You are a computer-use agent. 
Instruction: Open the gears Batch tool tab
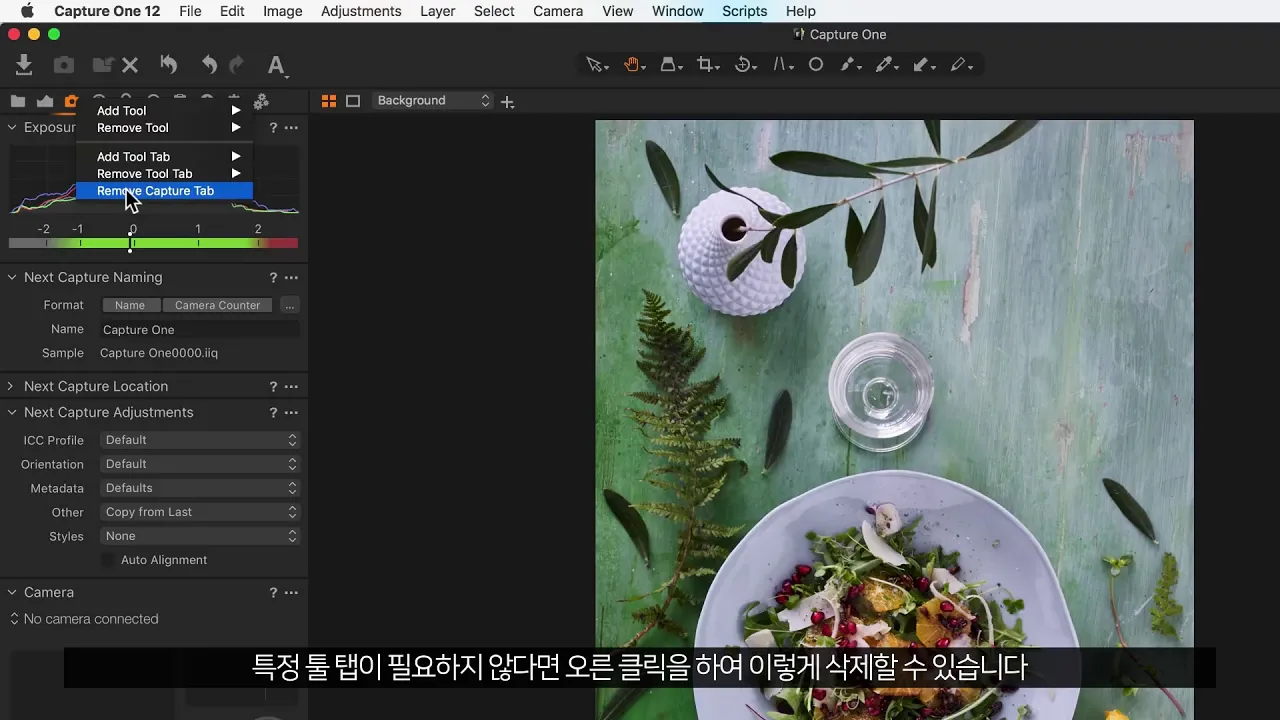click(261, 101)
